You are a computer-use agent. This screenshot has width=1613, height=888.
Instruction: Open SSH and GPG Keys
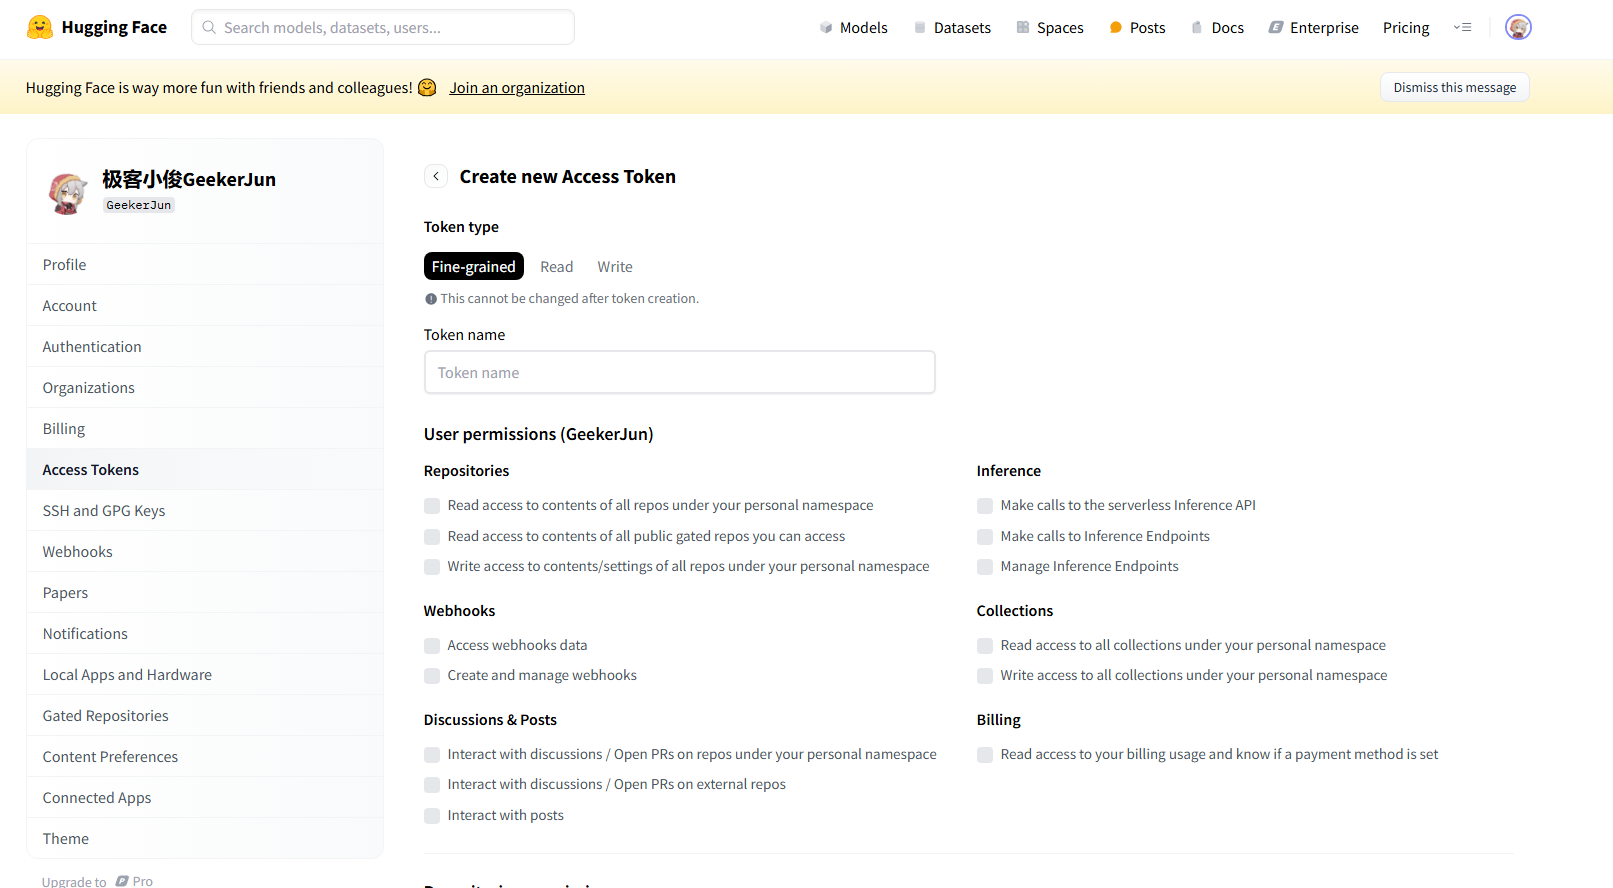pos(205,510)
